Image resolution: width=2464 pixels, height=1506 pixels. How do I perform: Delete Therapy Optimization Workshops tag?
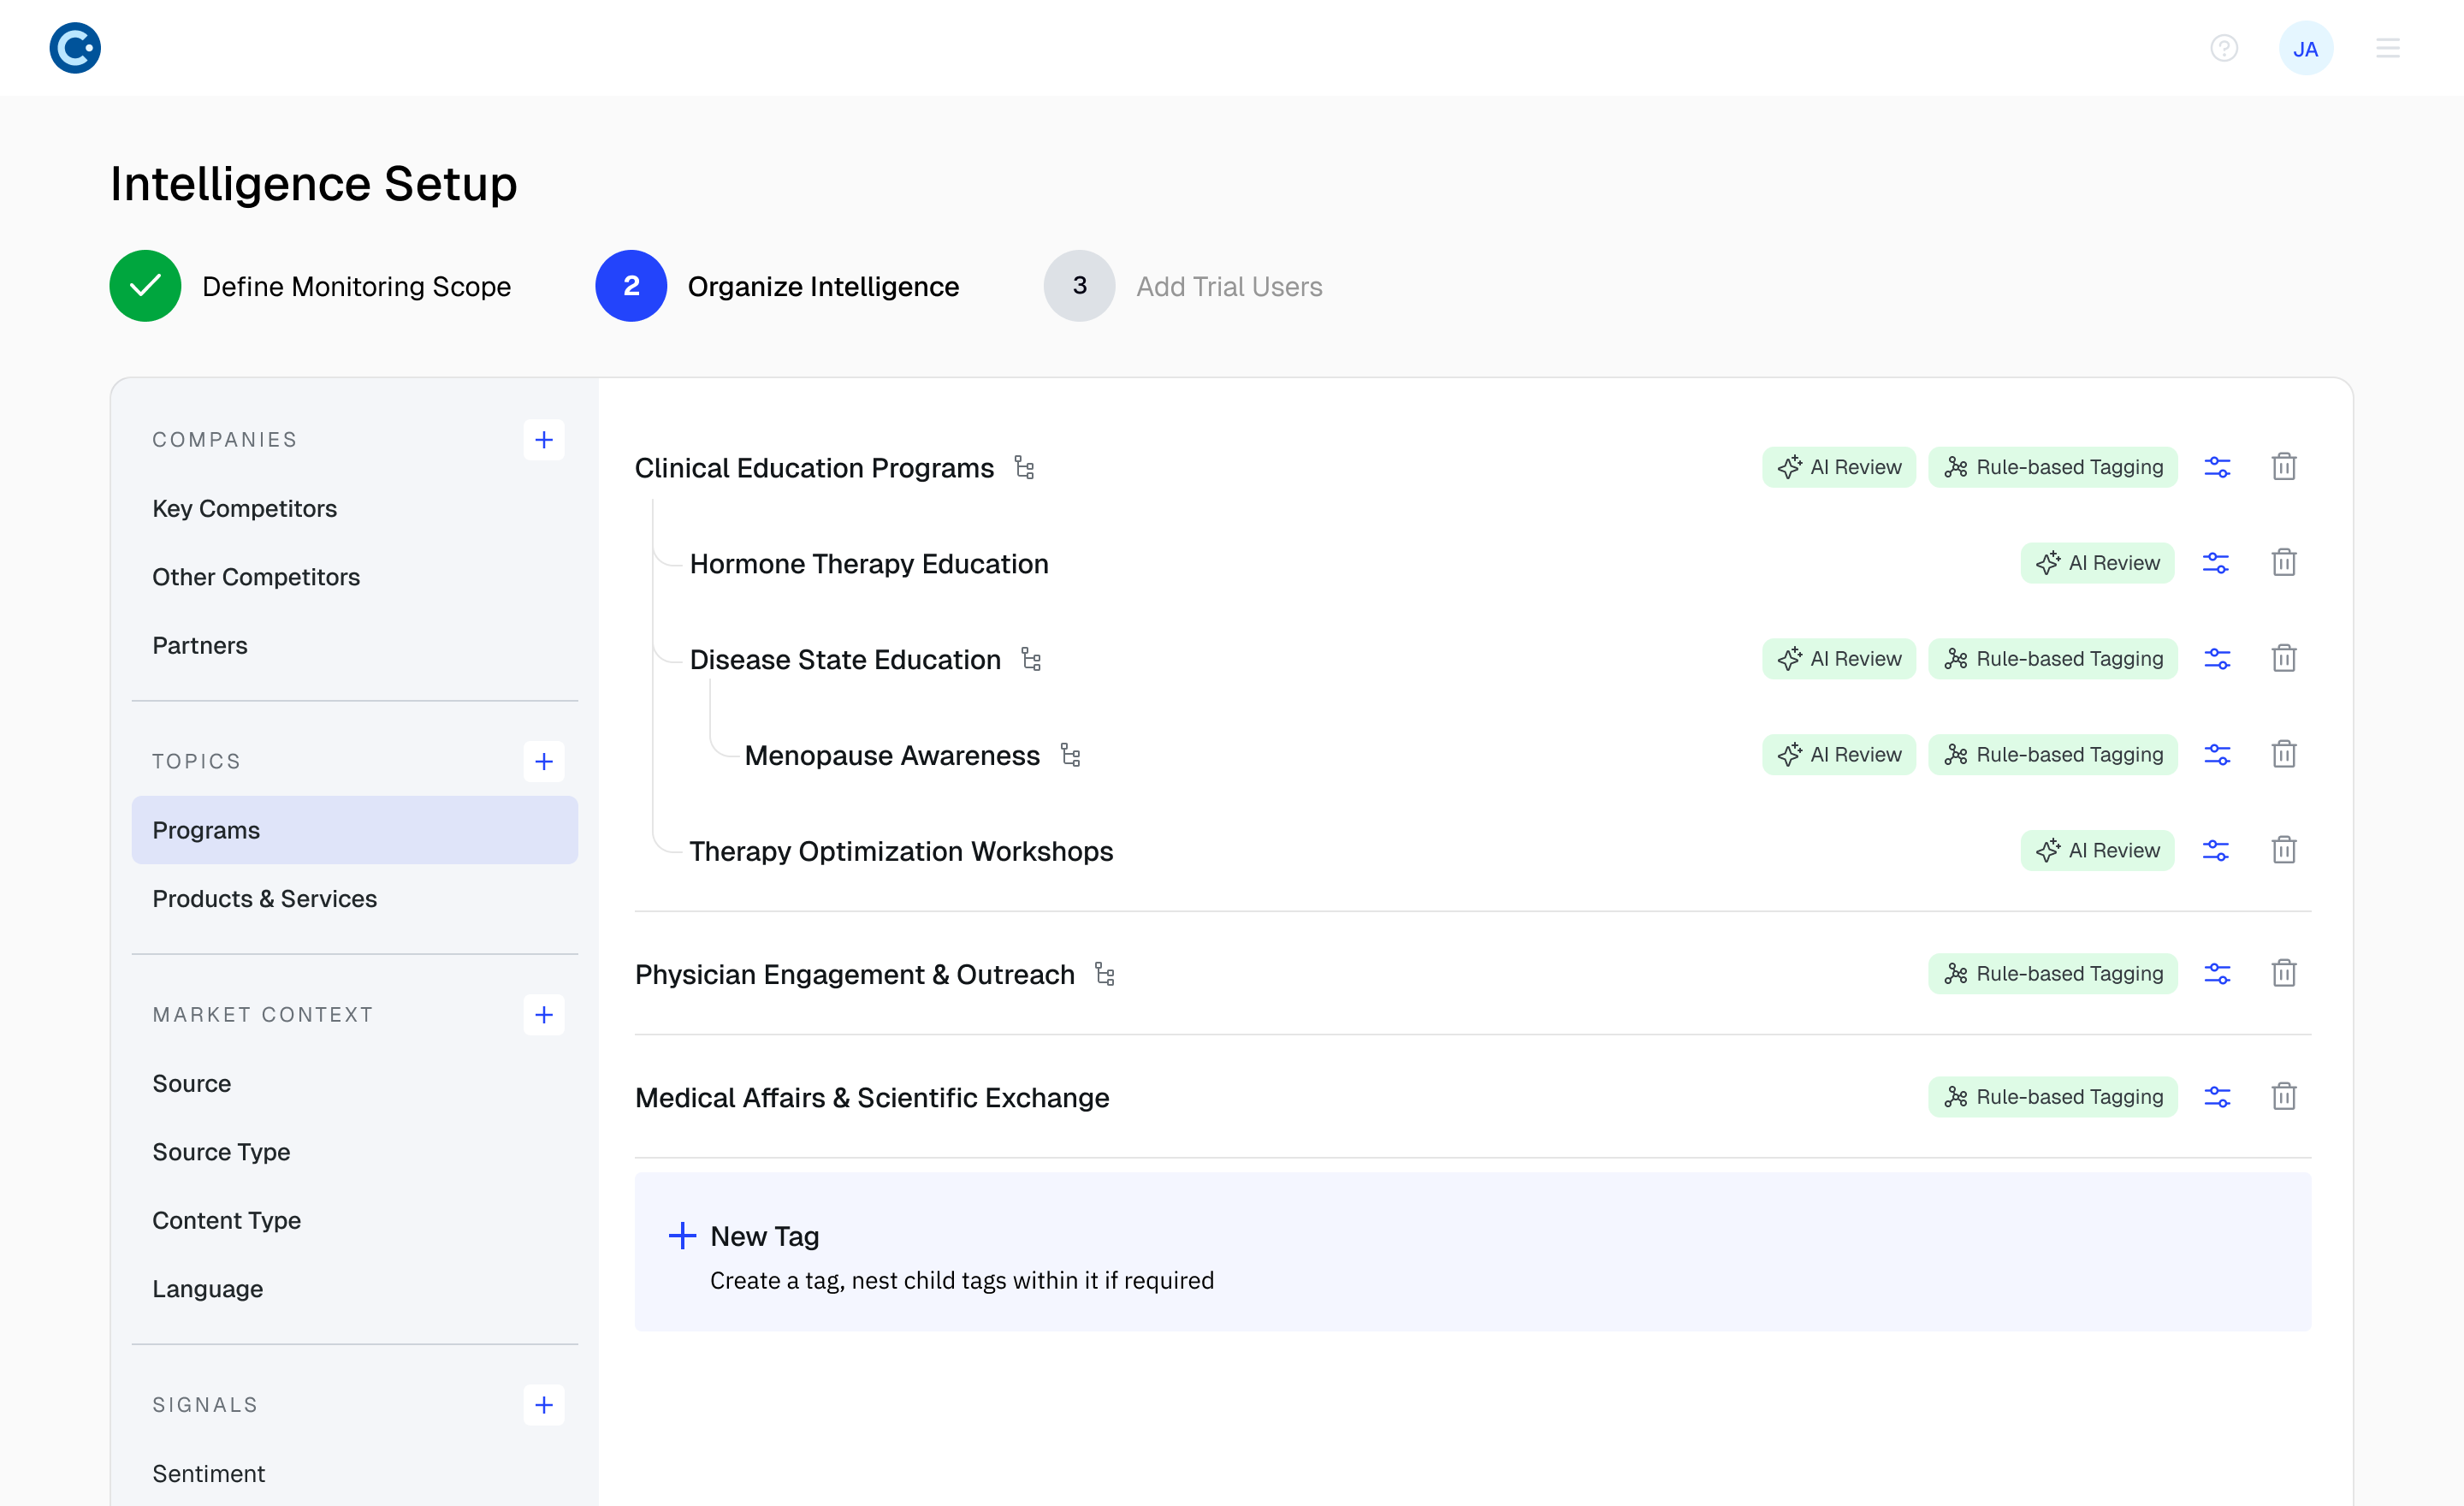[x=2284, y=850]
